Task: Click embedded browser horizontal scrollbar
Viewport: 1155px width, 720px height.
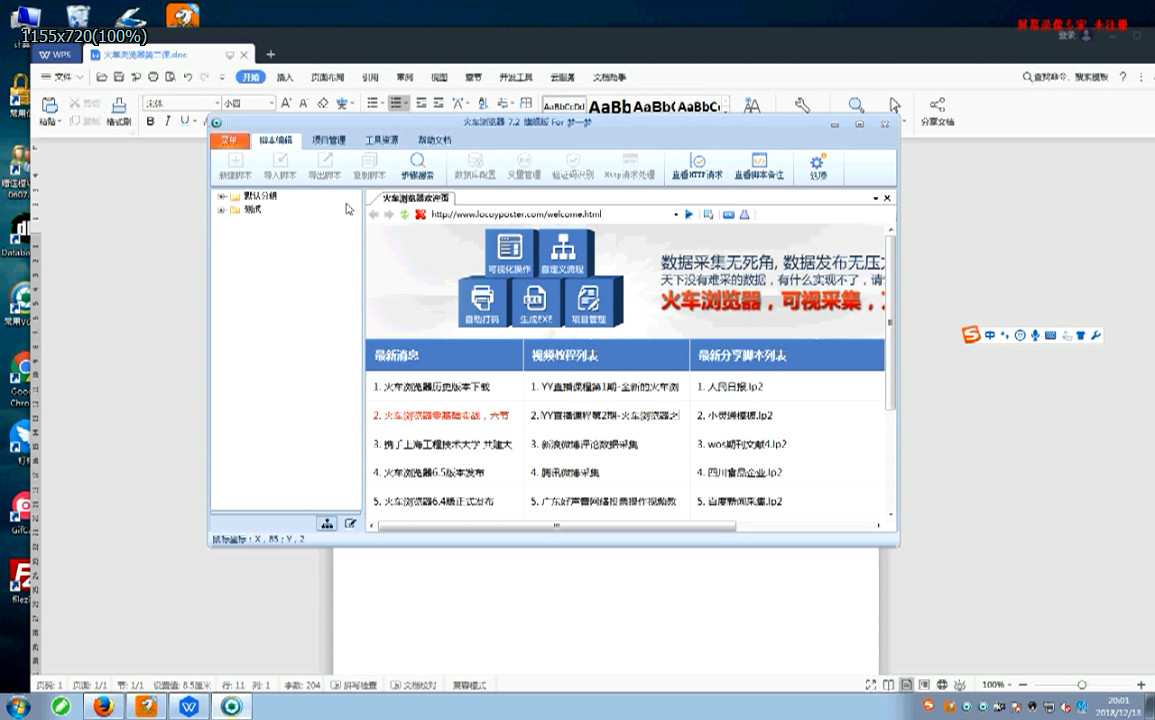Action: (x=556, y=525)
